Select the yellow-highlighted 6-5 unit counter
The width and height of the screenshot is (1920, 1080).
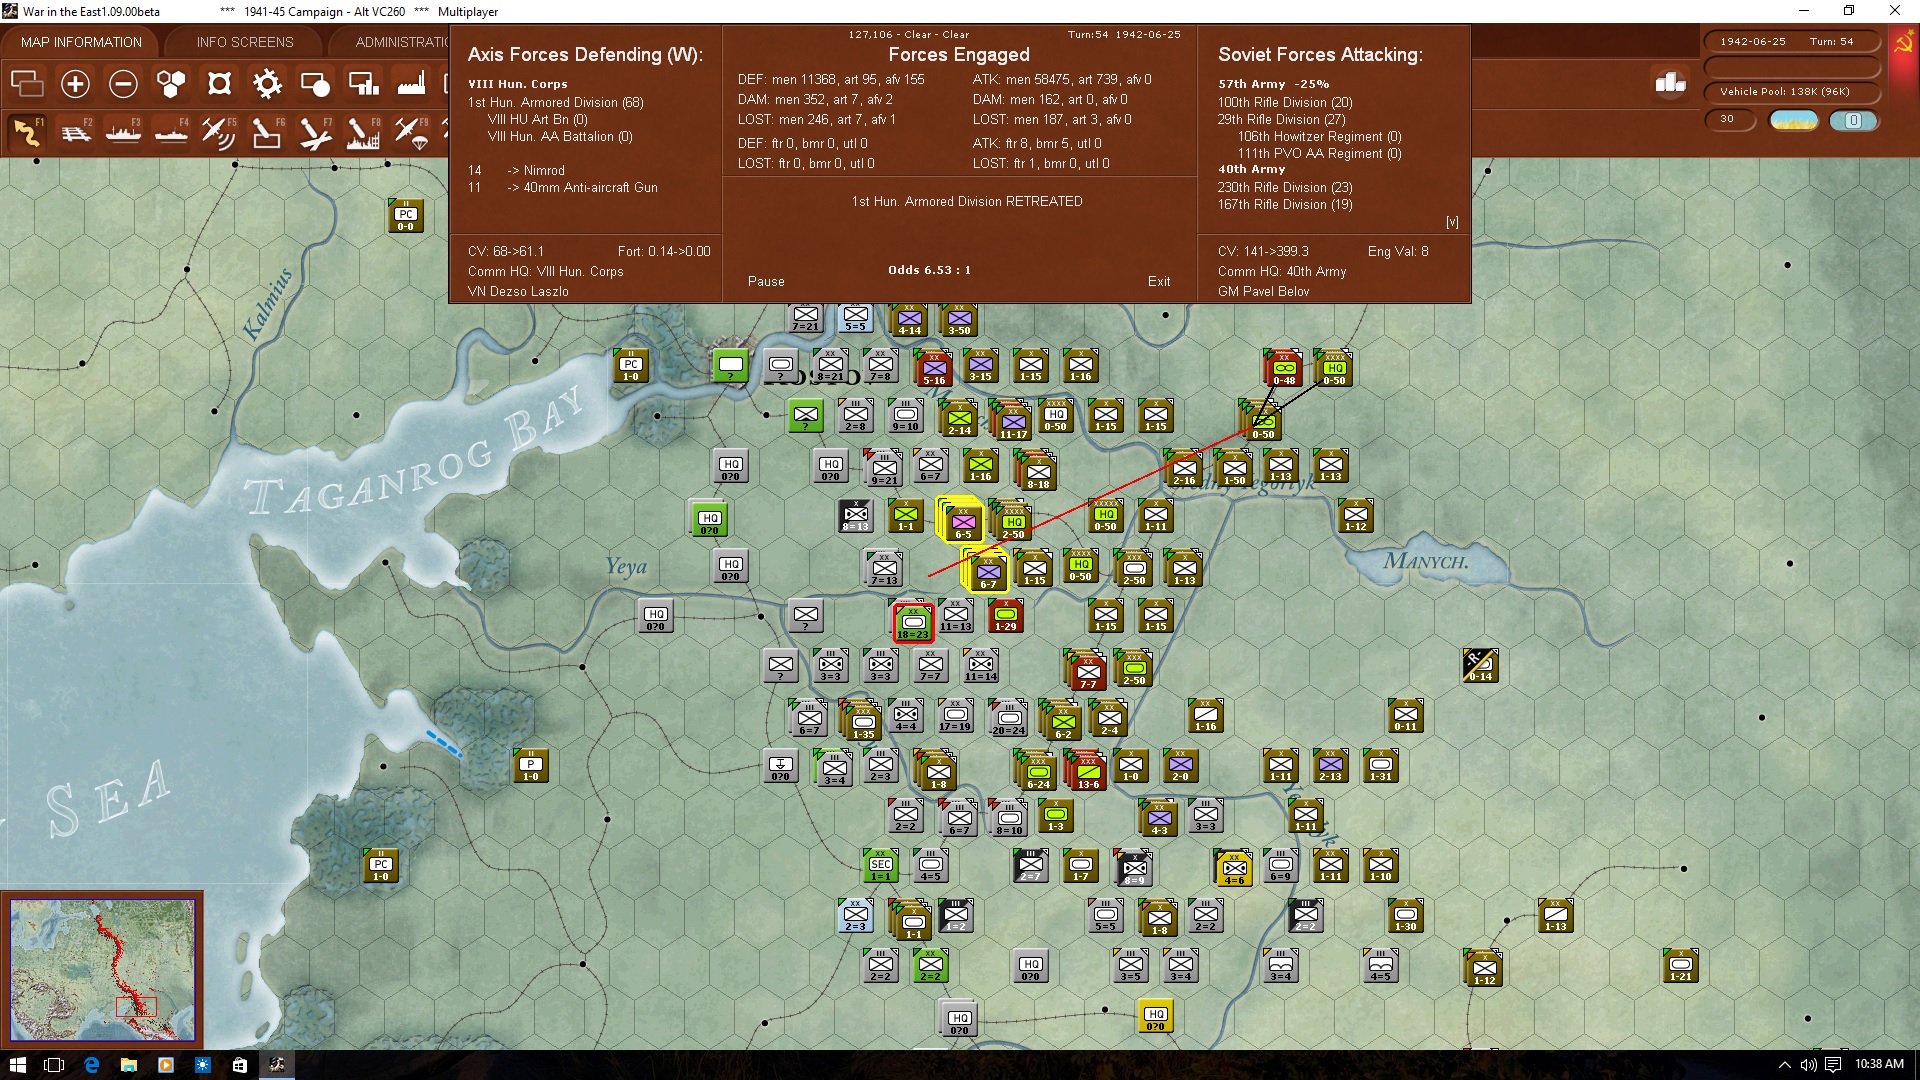click(x=963, y=520)
